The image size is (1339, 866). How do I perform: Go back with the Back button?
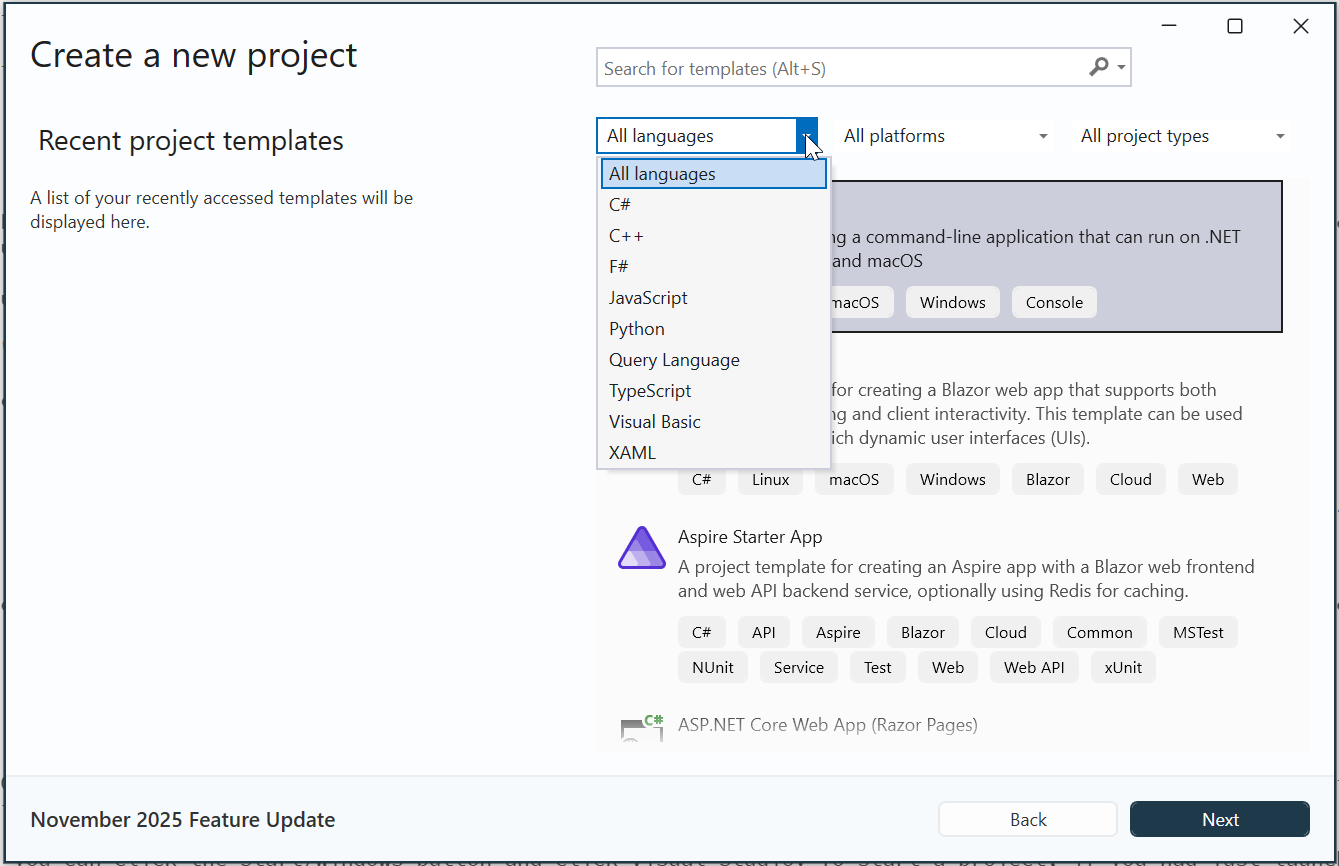1028,819
